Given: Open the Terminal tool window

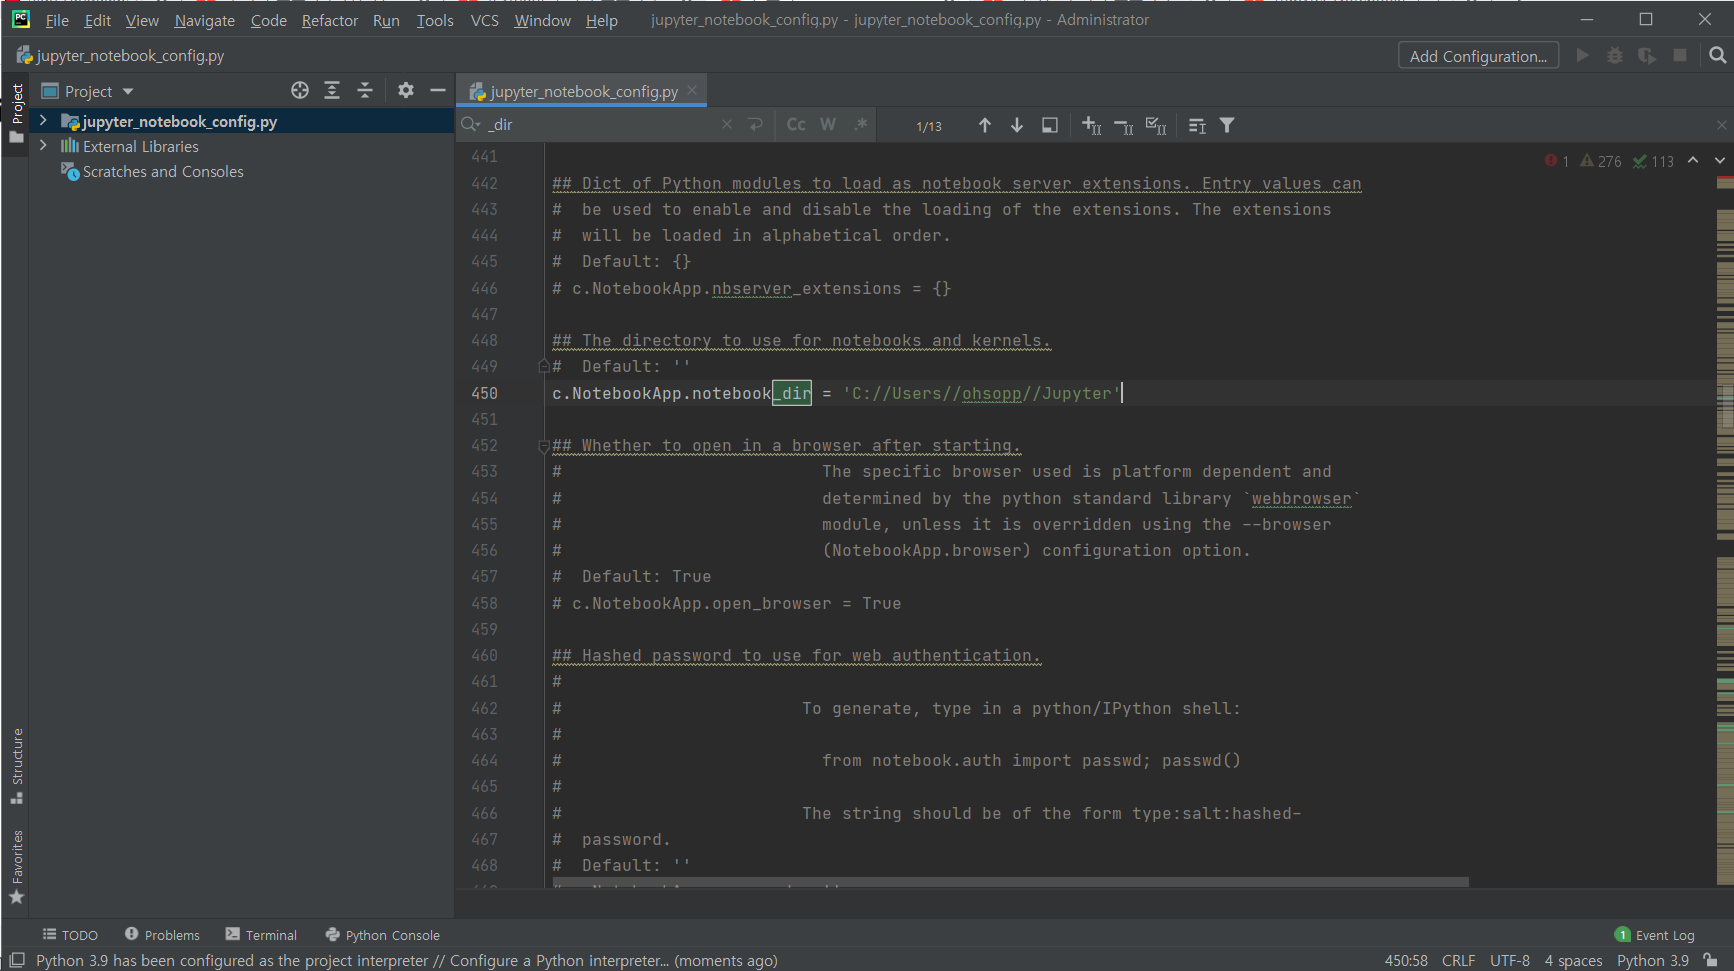Looking at the screenshot, I should (x=261, y=935).
